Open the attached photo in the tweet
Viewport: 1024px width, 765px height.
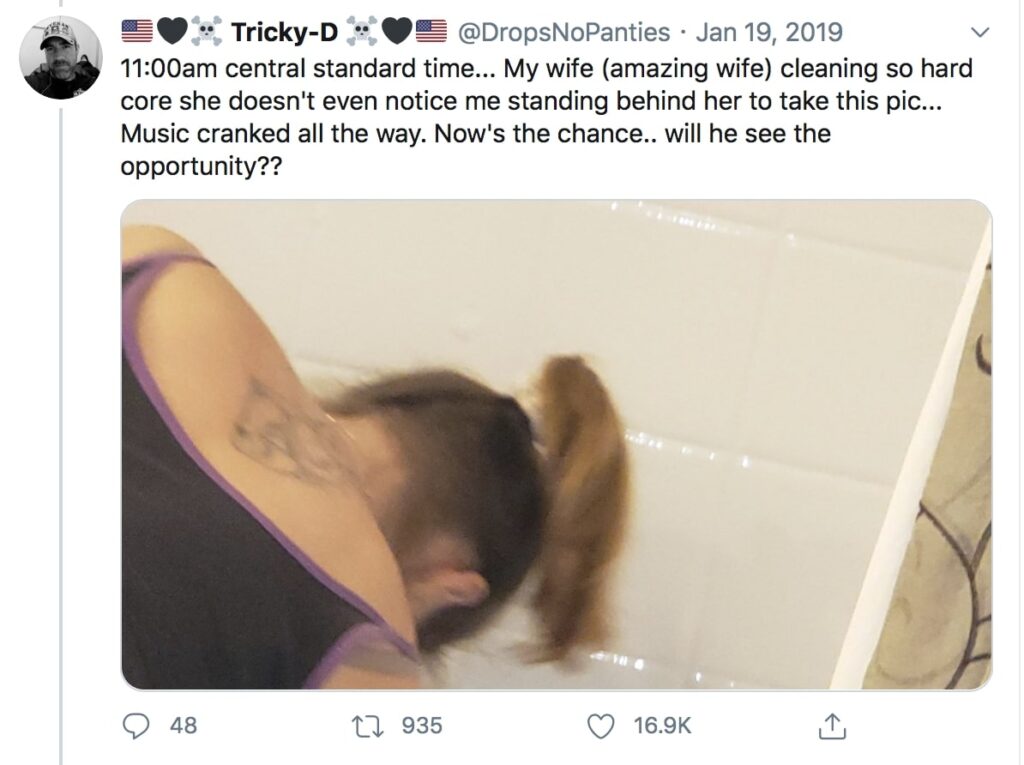point(556,444)
